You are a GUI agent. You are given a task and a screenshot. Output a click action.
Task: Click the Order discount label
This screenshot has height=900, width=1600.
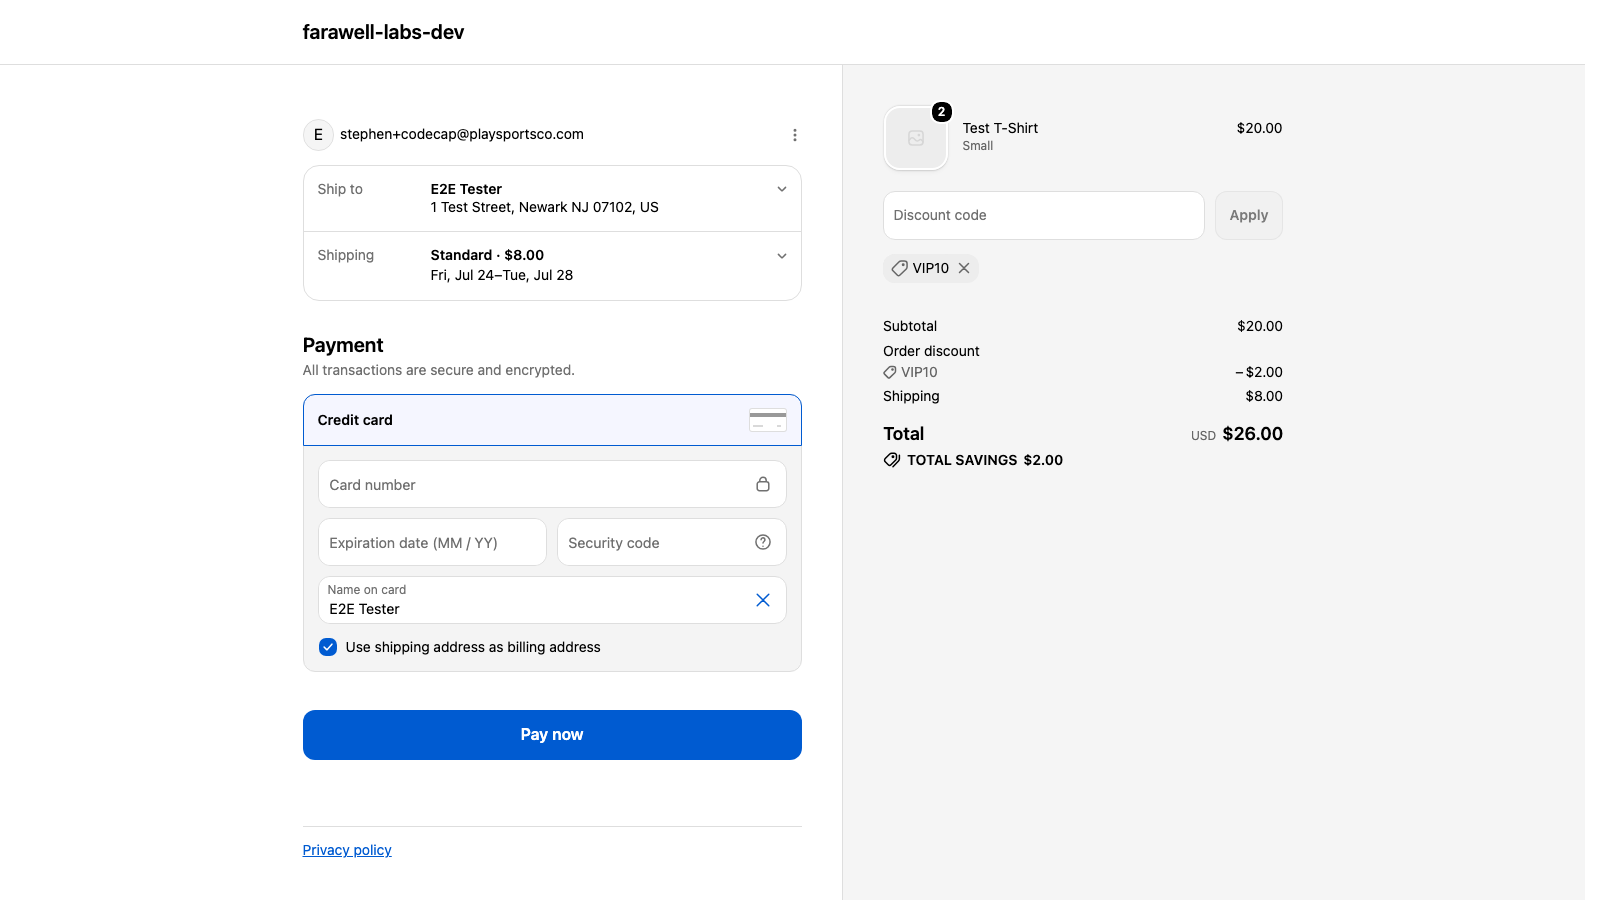coord(931,351)
